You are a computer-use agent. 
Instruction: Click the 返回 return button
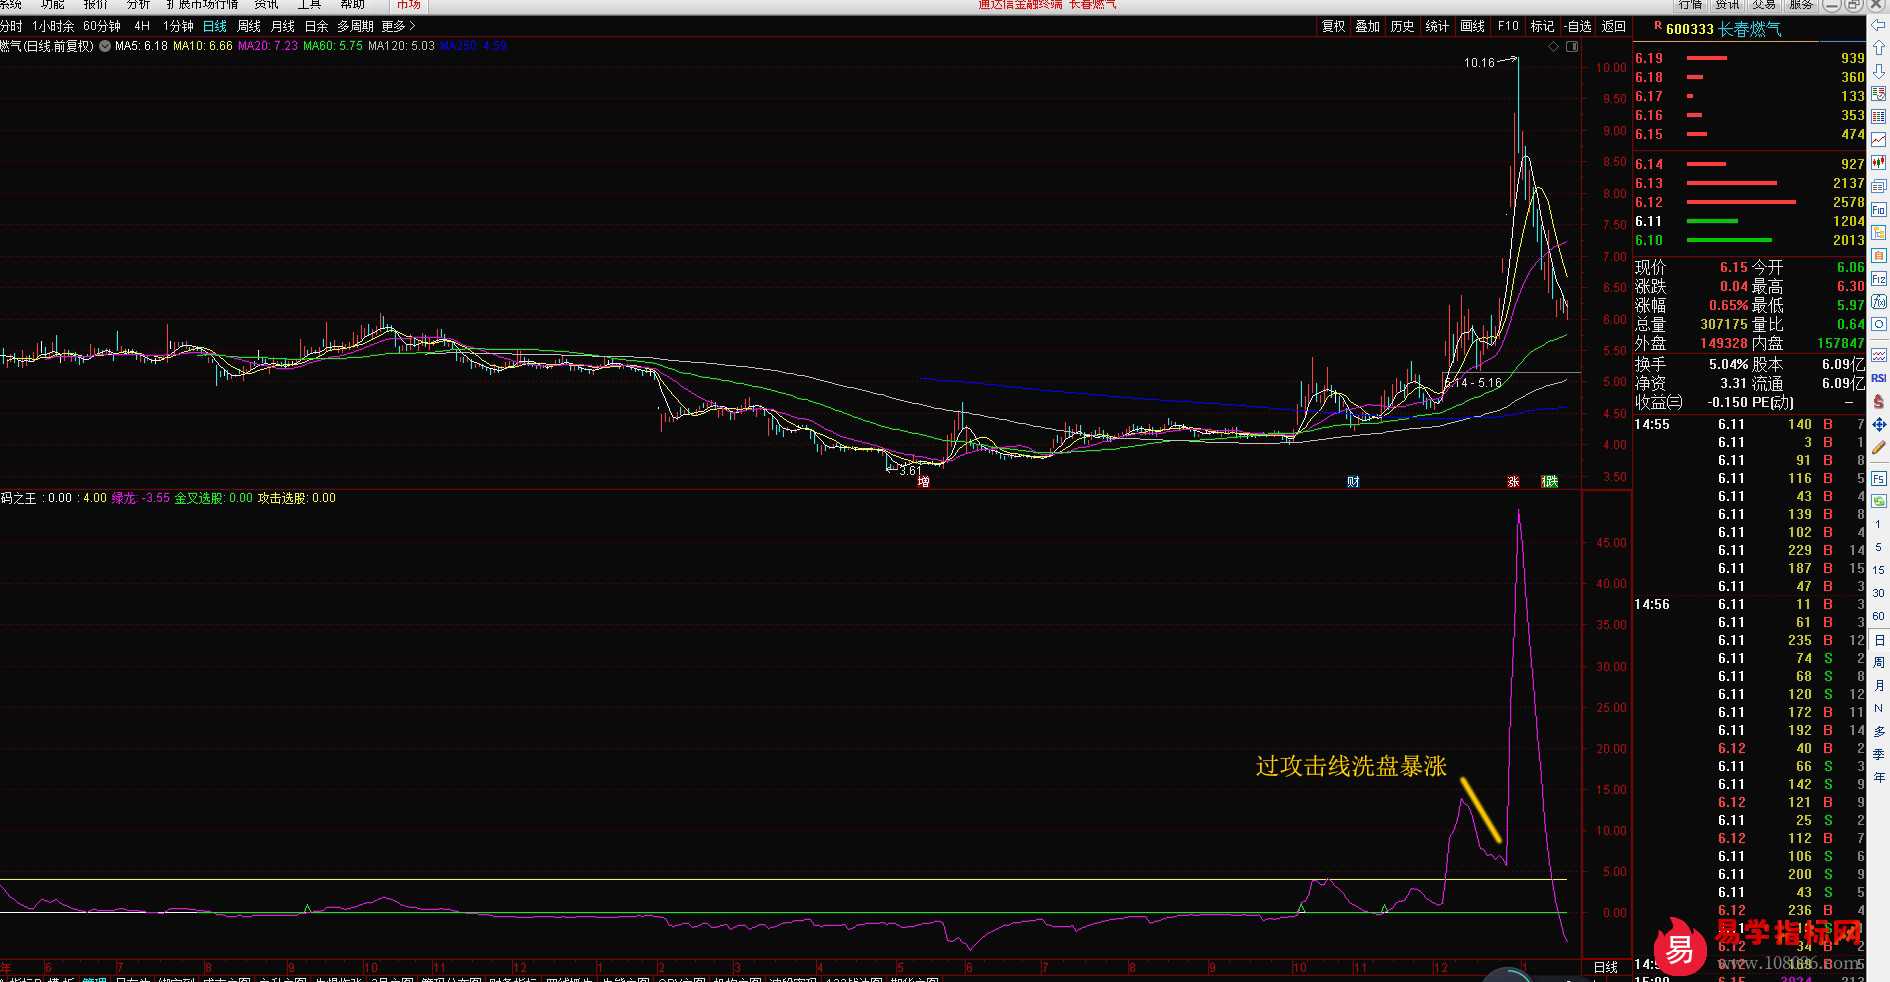pyautogui.click(x=1614, y=26)
